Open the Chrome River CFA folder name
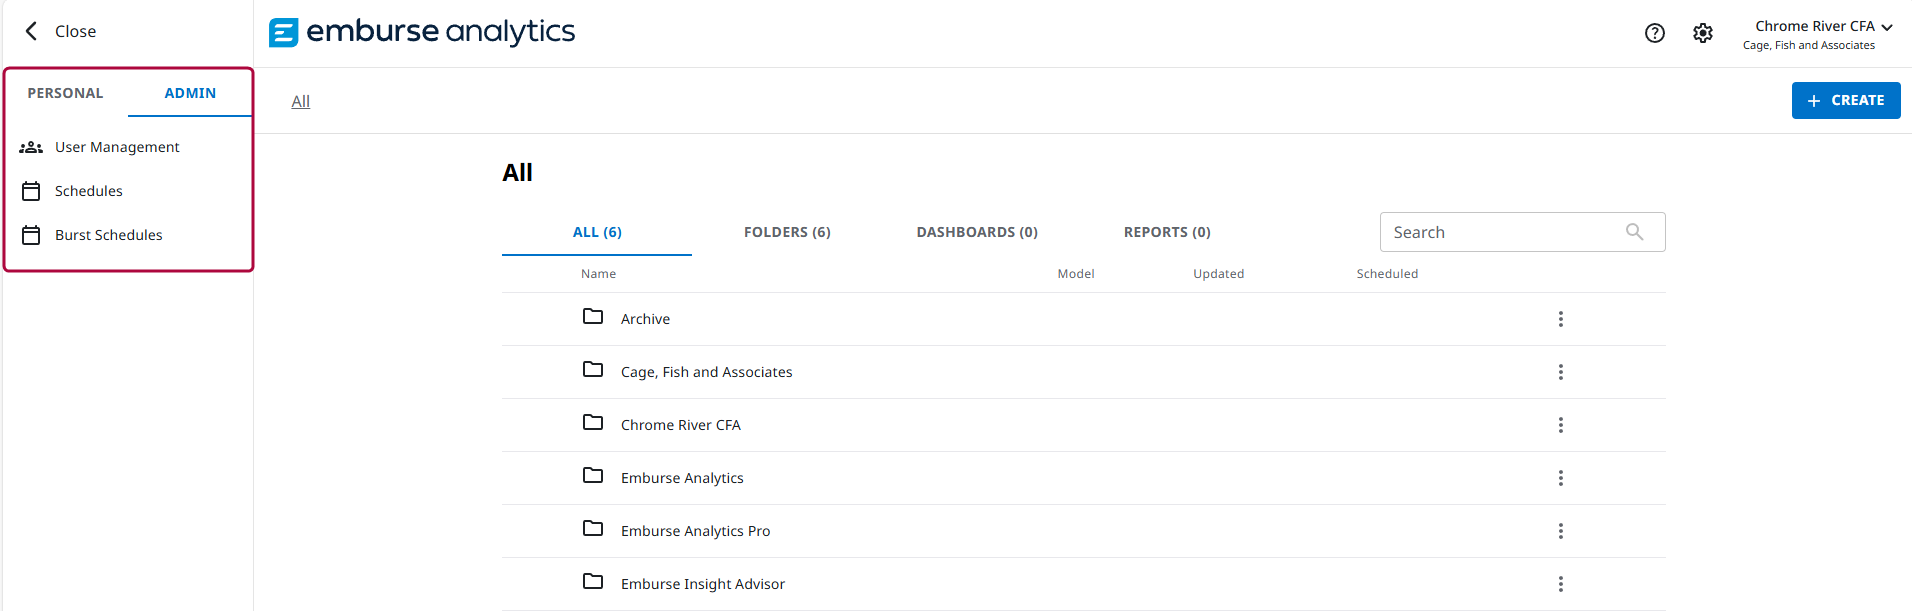1912x611 pixels. click(x=680, y=425)
